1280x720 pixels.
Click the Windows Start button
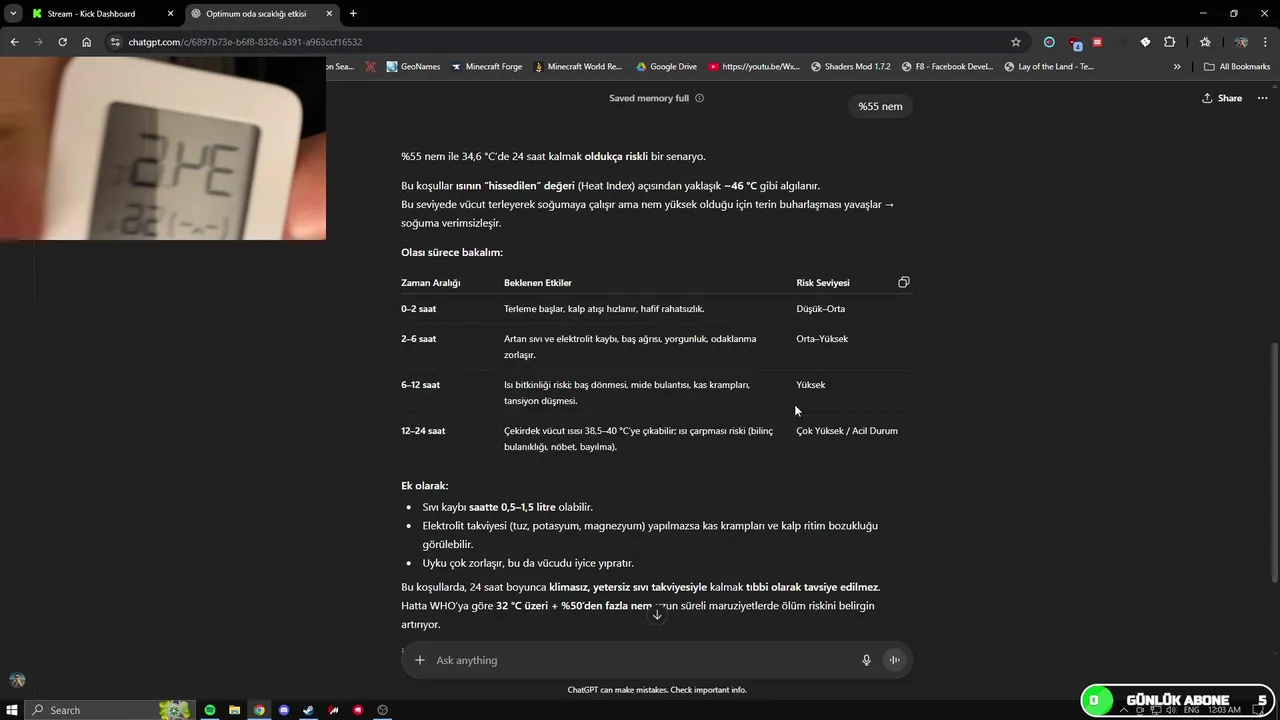12,710
